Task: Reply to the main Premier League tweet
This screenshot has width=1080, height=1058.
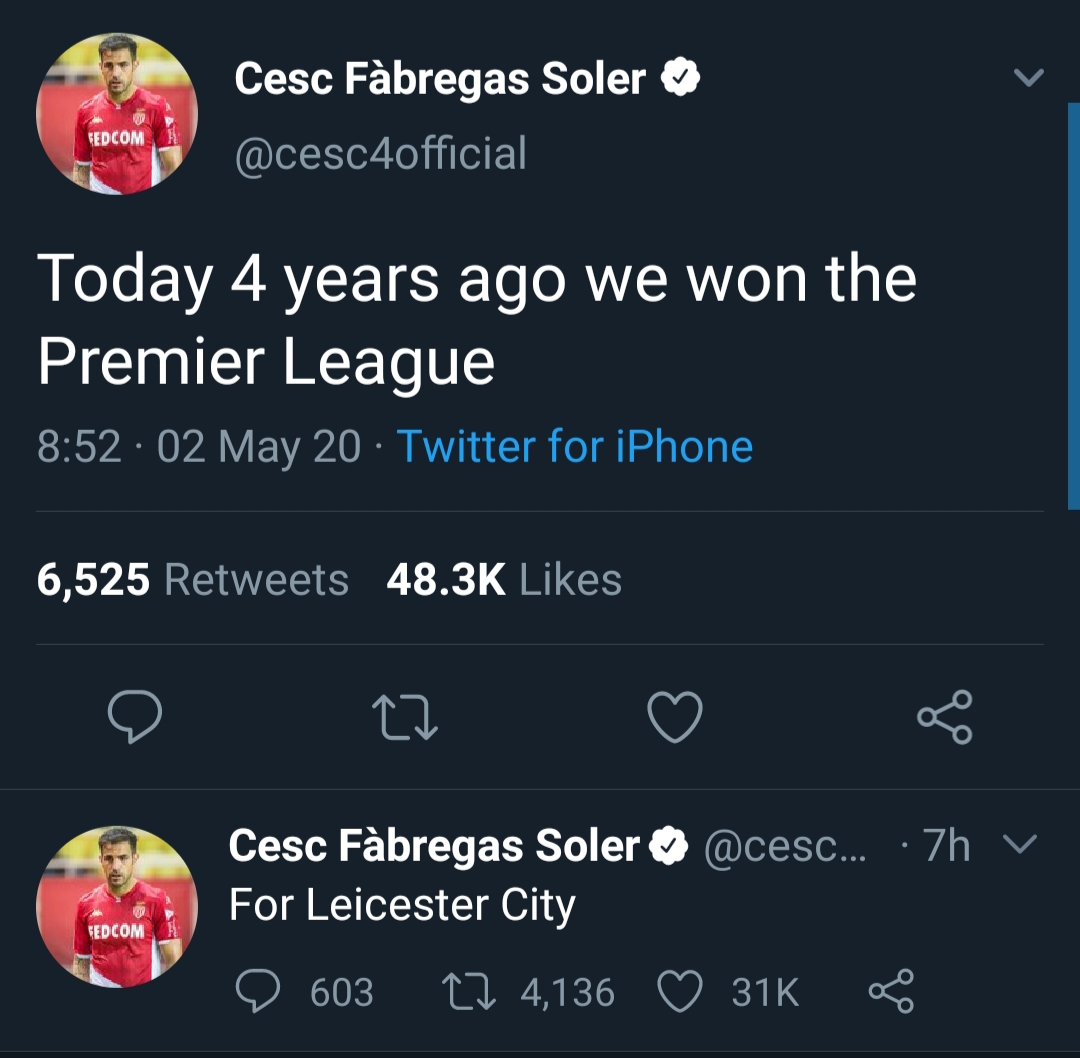Action: tap(135, 716)
